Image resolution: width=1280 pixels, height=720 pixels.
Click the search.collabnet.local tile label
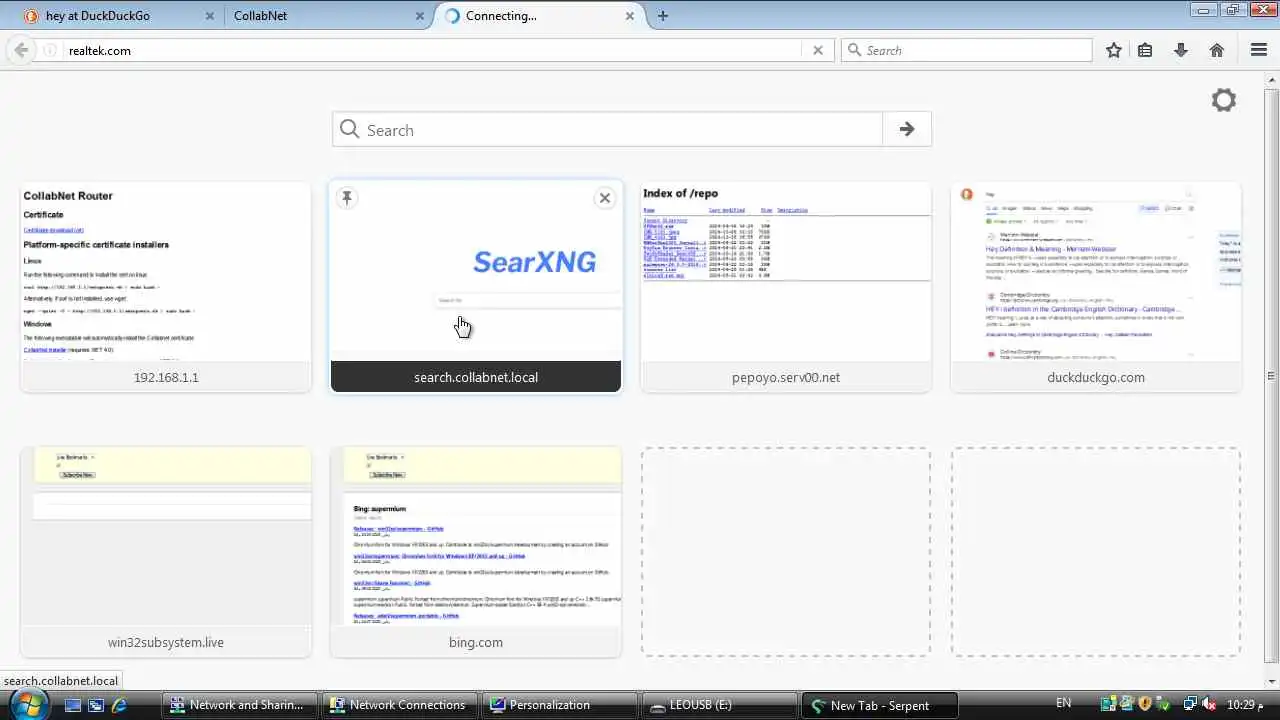(x=476, y=377)
